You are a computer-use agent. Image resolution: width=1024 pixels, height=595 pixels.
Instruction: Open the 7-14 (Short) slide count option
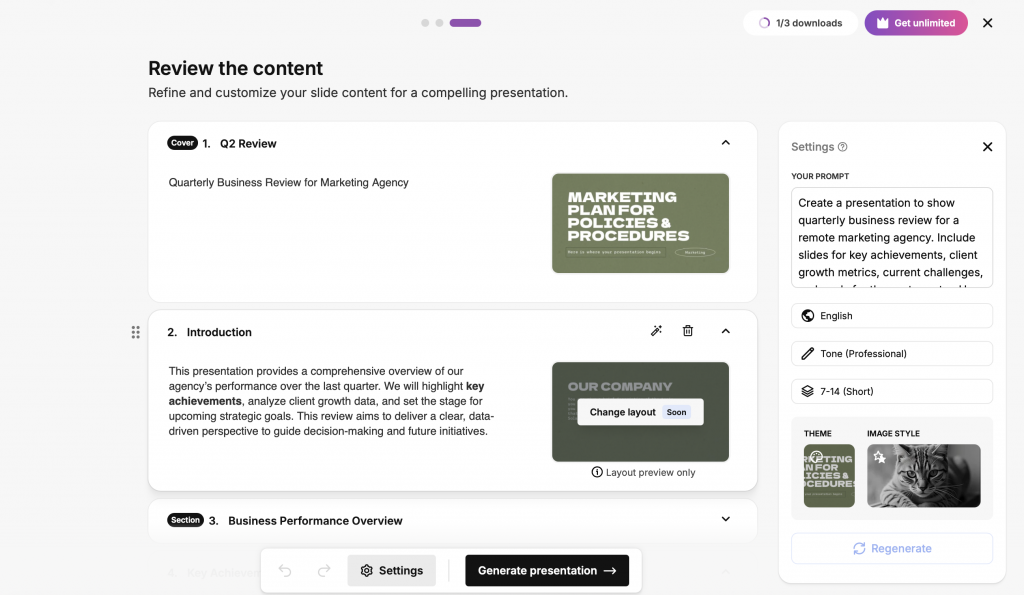(x=891, y=392)
